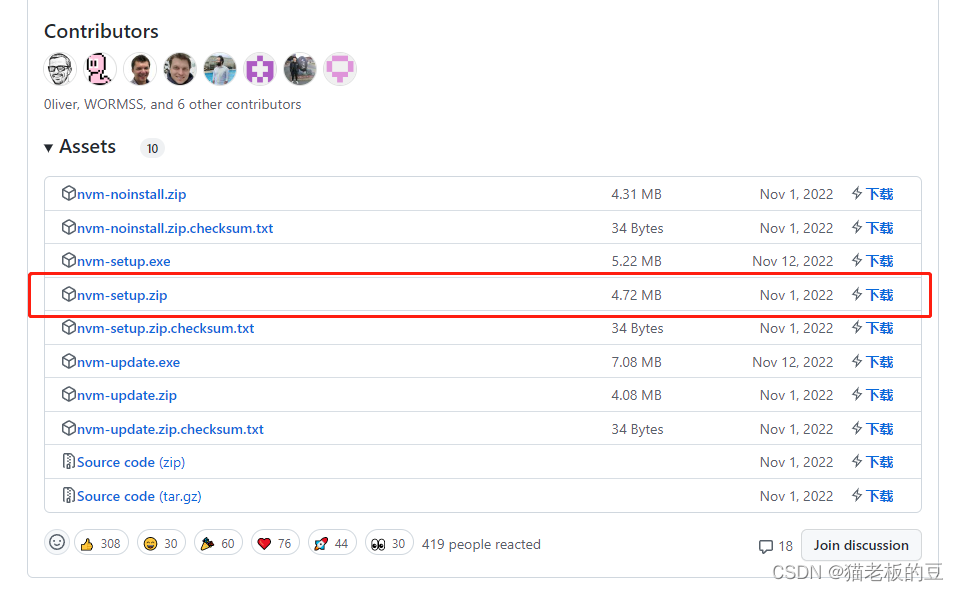Click lightning icon in nvm-update.exe row
This screenshot has height=591, width=959.
click(x=857, y=362)
